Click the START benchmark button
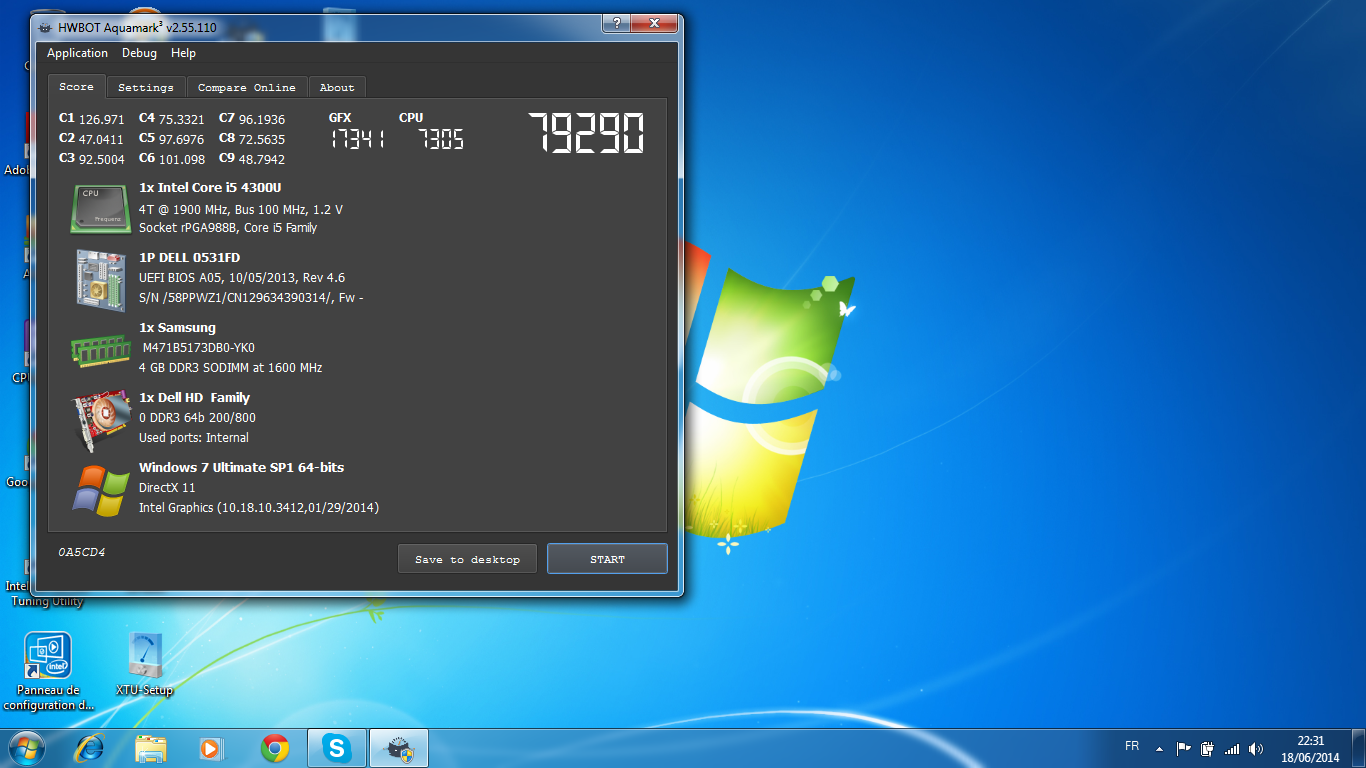The height and width of the screenshot is (768, 1366). click(x=607, y=559)
